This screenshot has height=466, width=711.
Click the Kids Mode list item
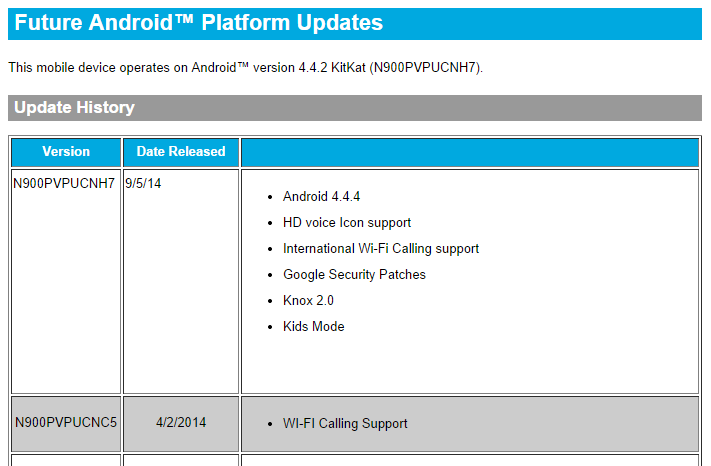(313, 327)
